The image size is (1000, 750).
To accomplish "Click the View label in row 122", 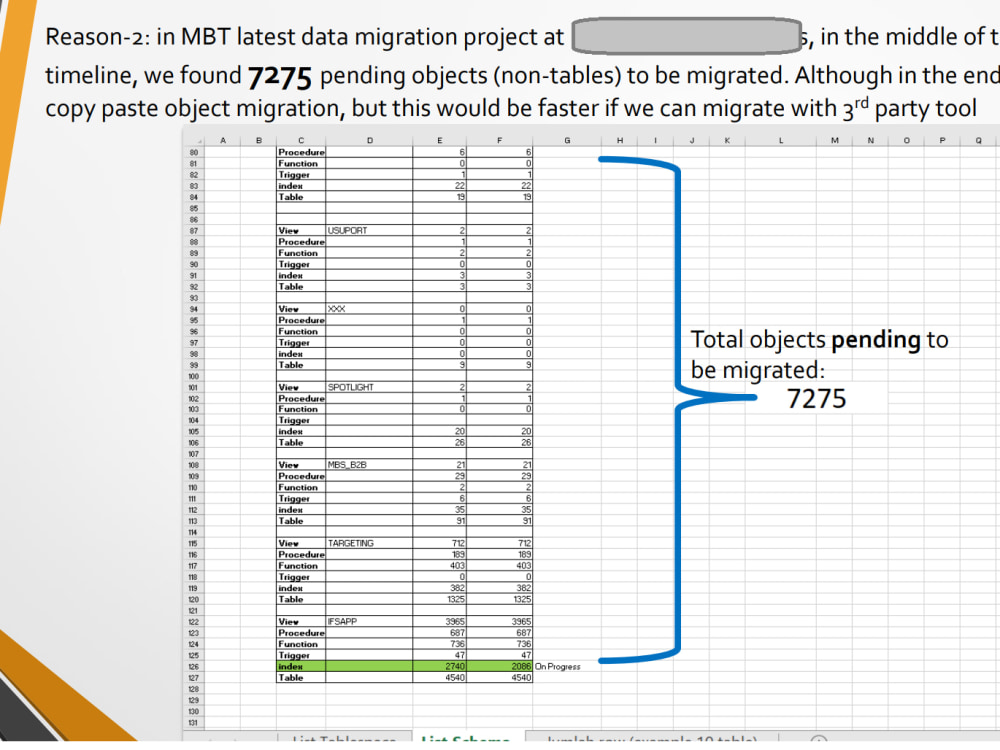I will click(x=301, y=622).
